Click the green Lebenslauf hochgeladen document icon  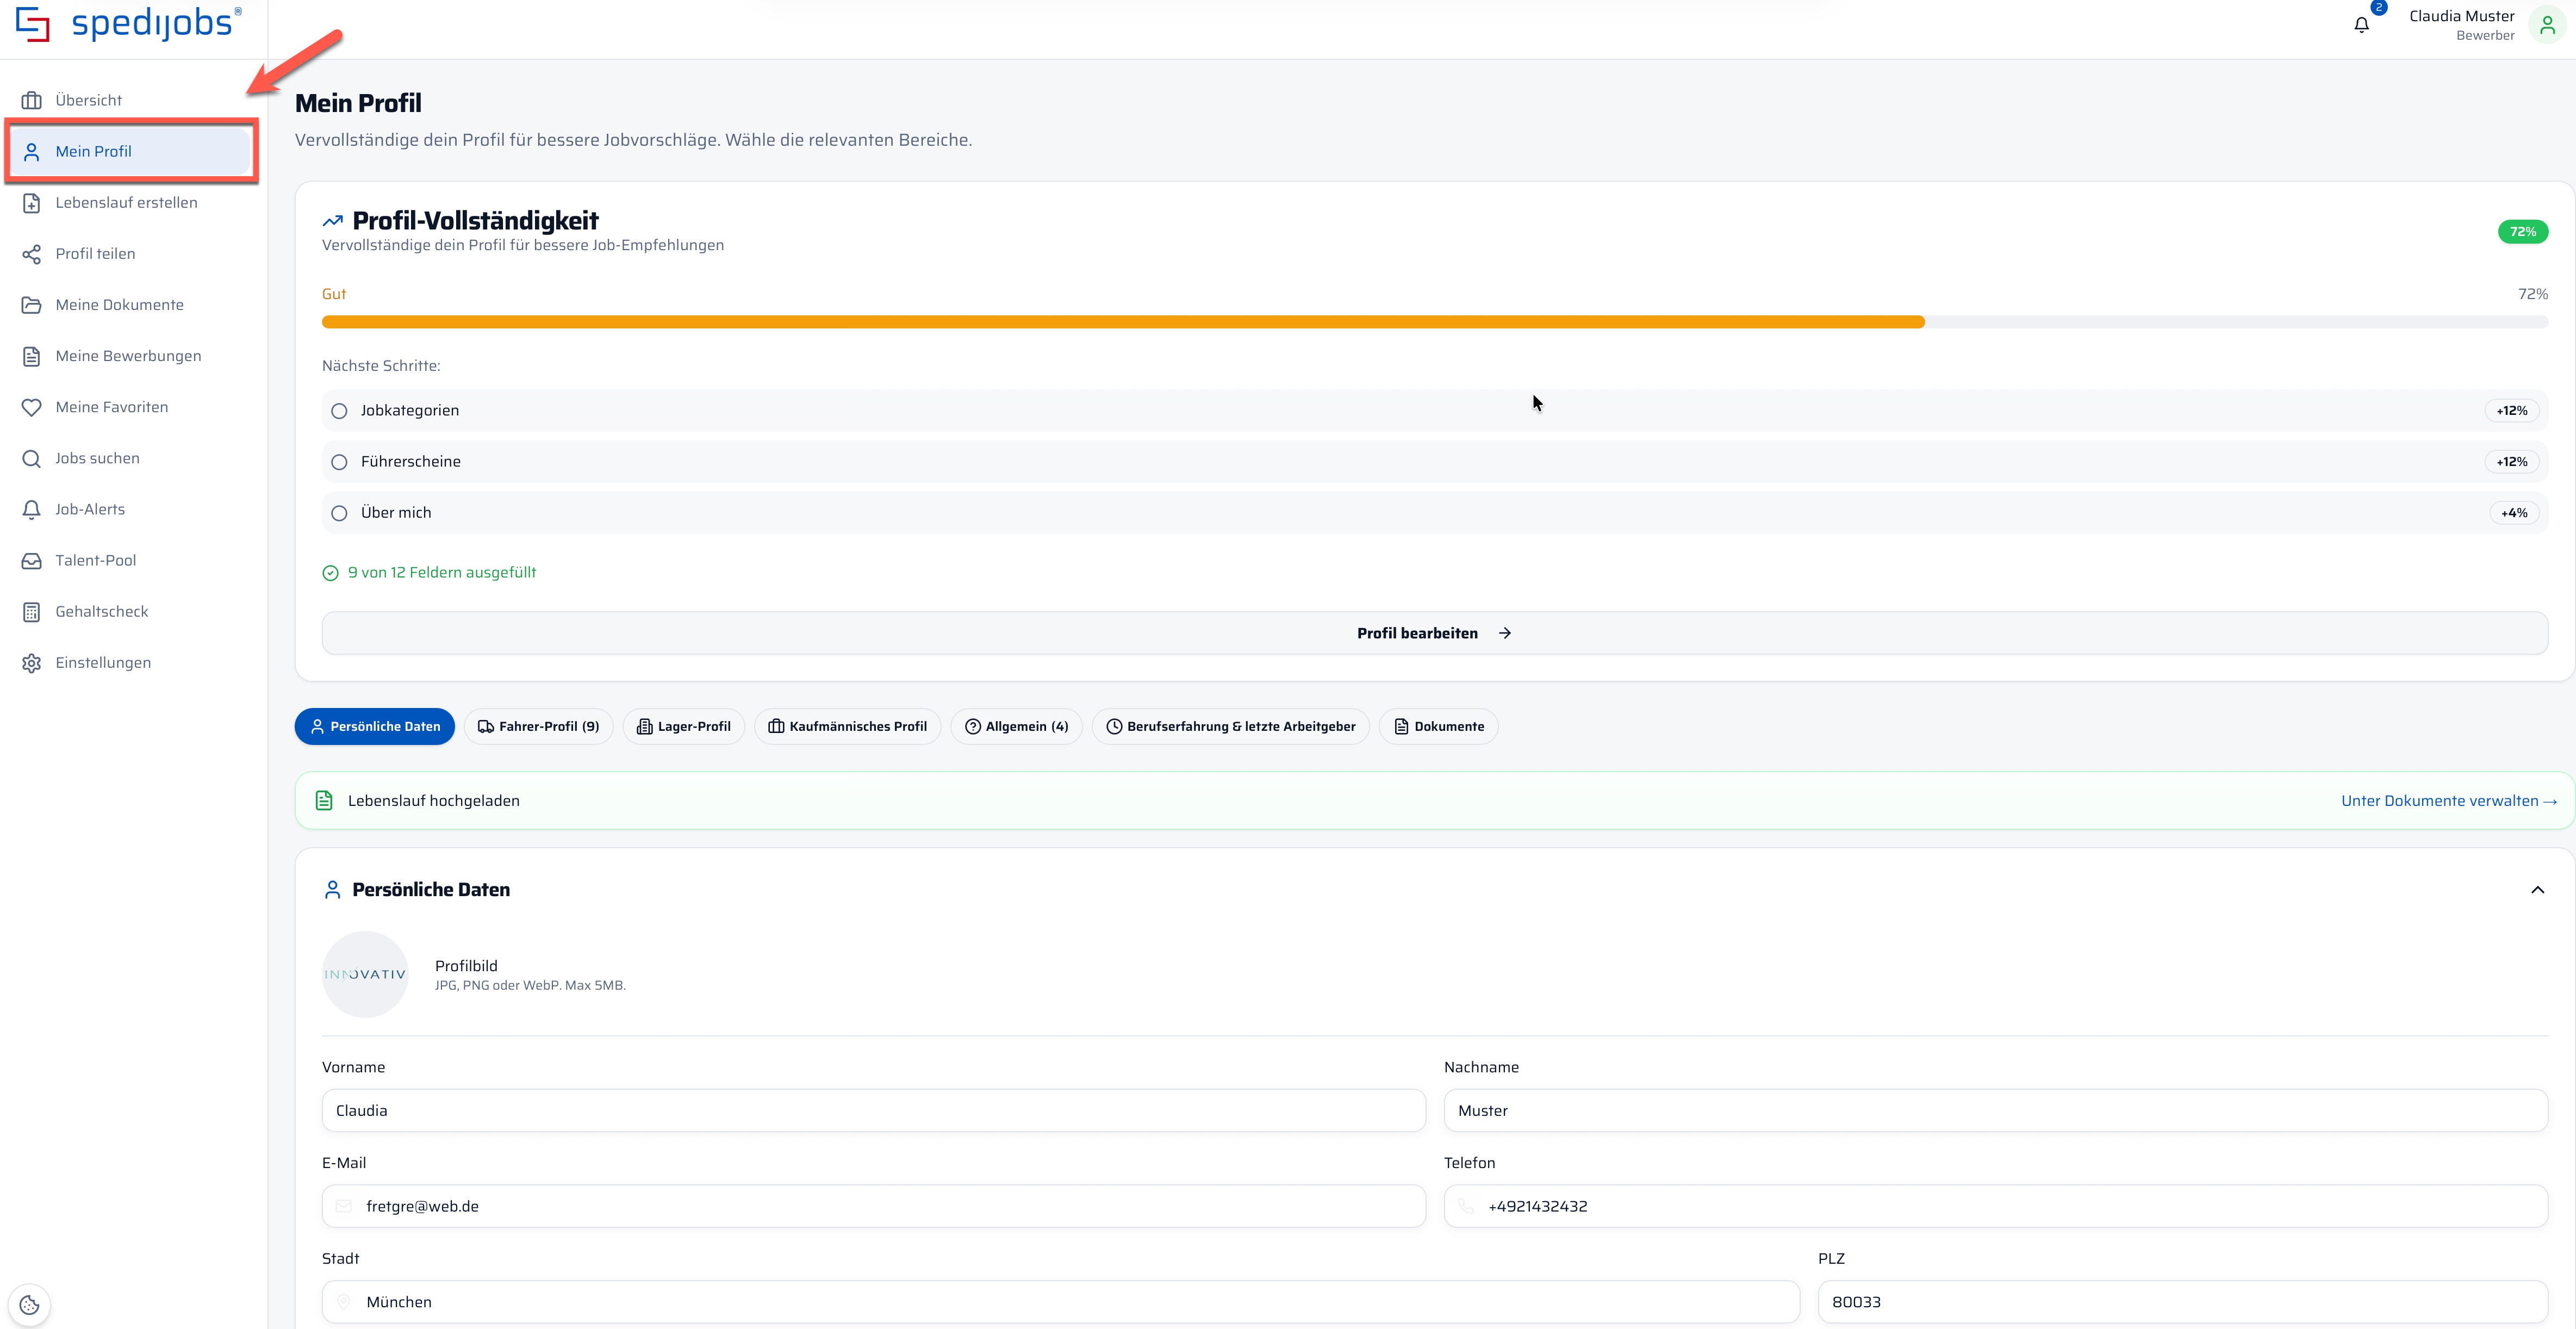[x=324, y=800]
